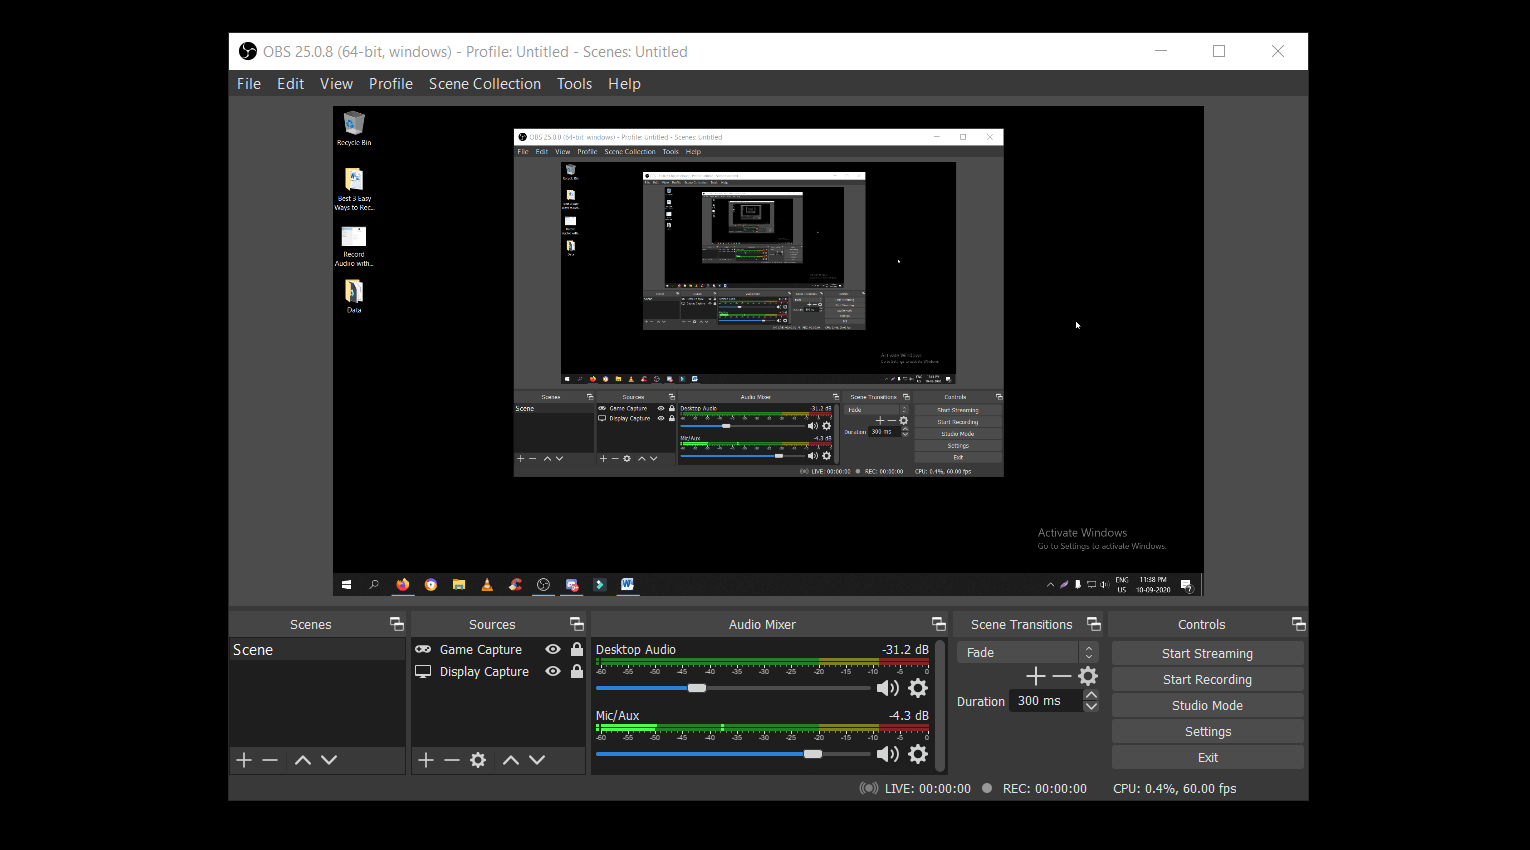Screen dimensions: 1530x850
Task: Adjust the Mic/Aux volume slider handle
Action: (813, 754)
